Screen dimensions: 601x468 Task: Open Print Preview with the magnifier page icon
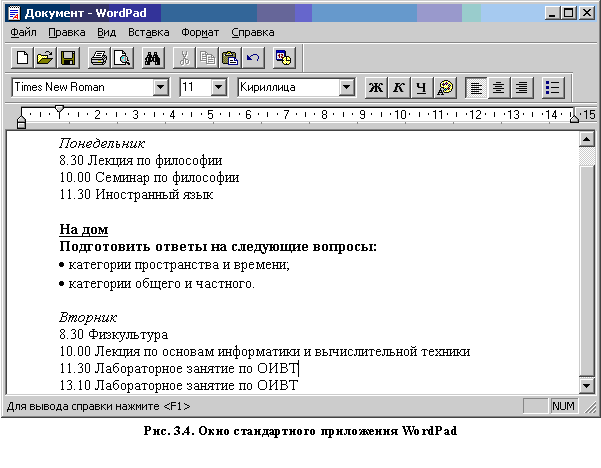[122, 58]
